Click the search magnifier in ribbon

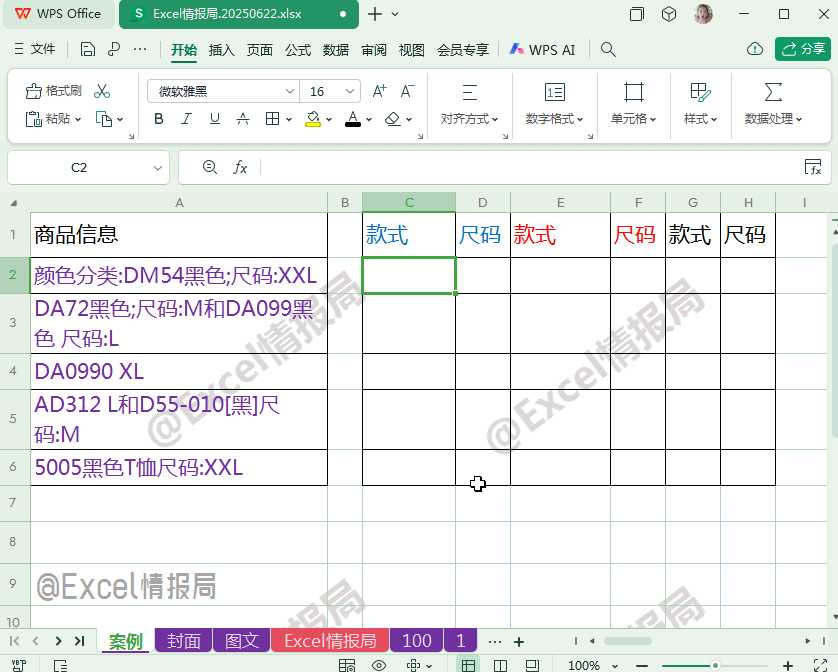[608, 50]
